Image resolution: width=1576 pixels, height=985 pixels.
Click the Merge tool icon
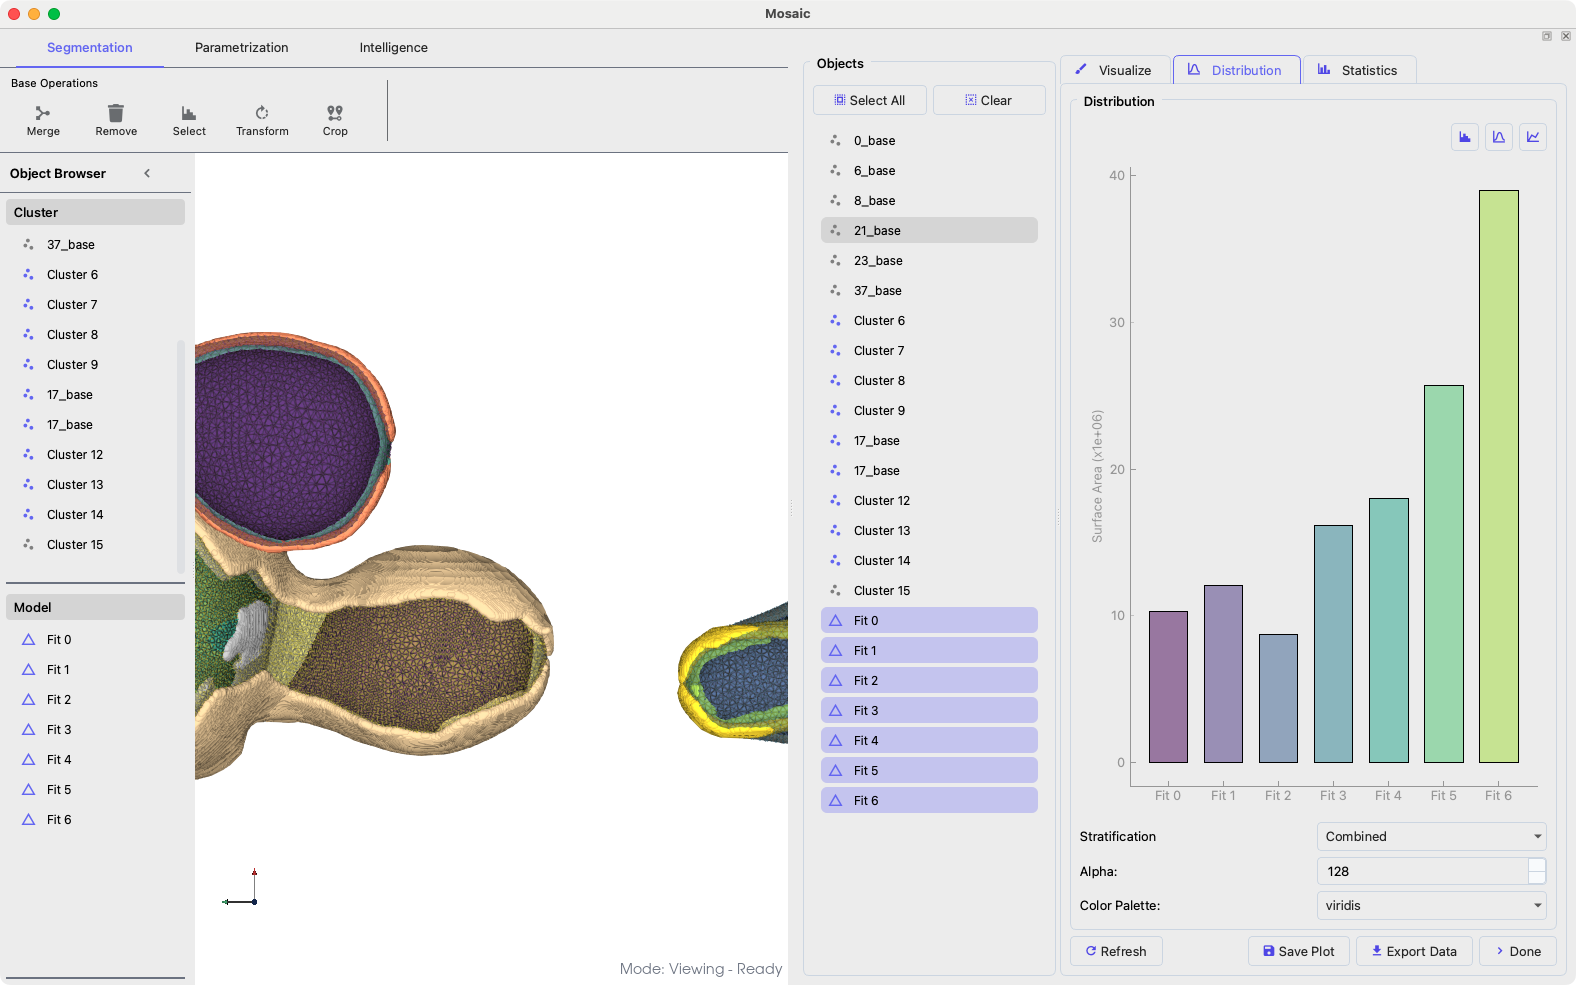[43, 113]
